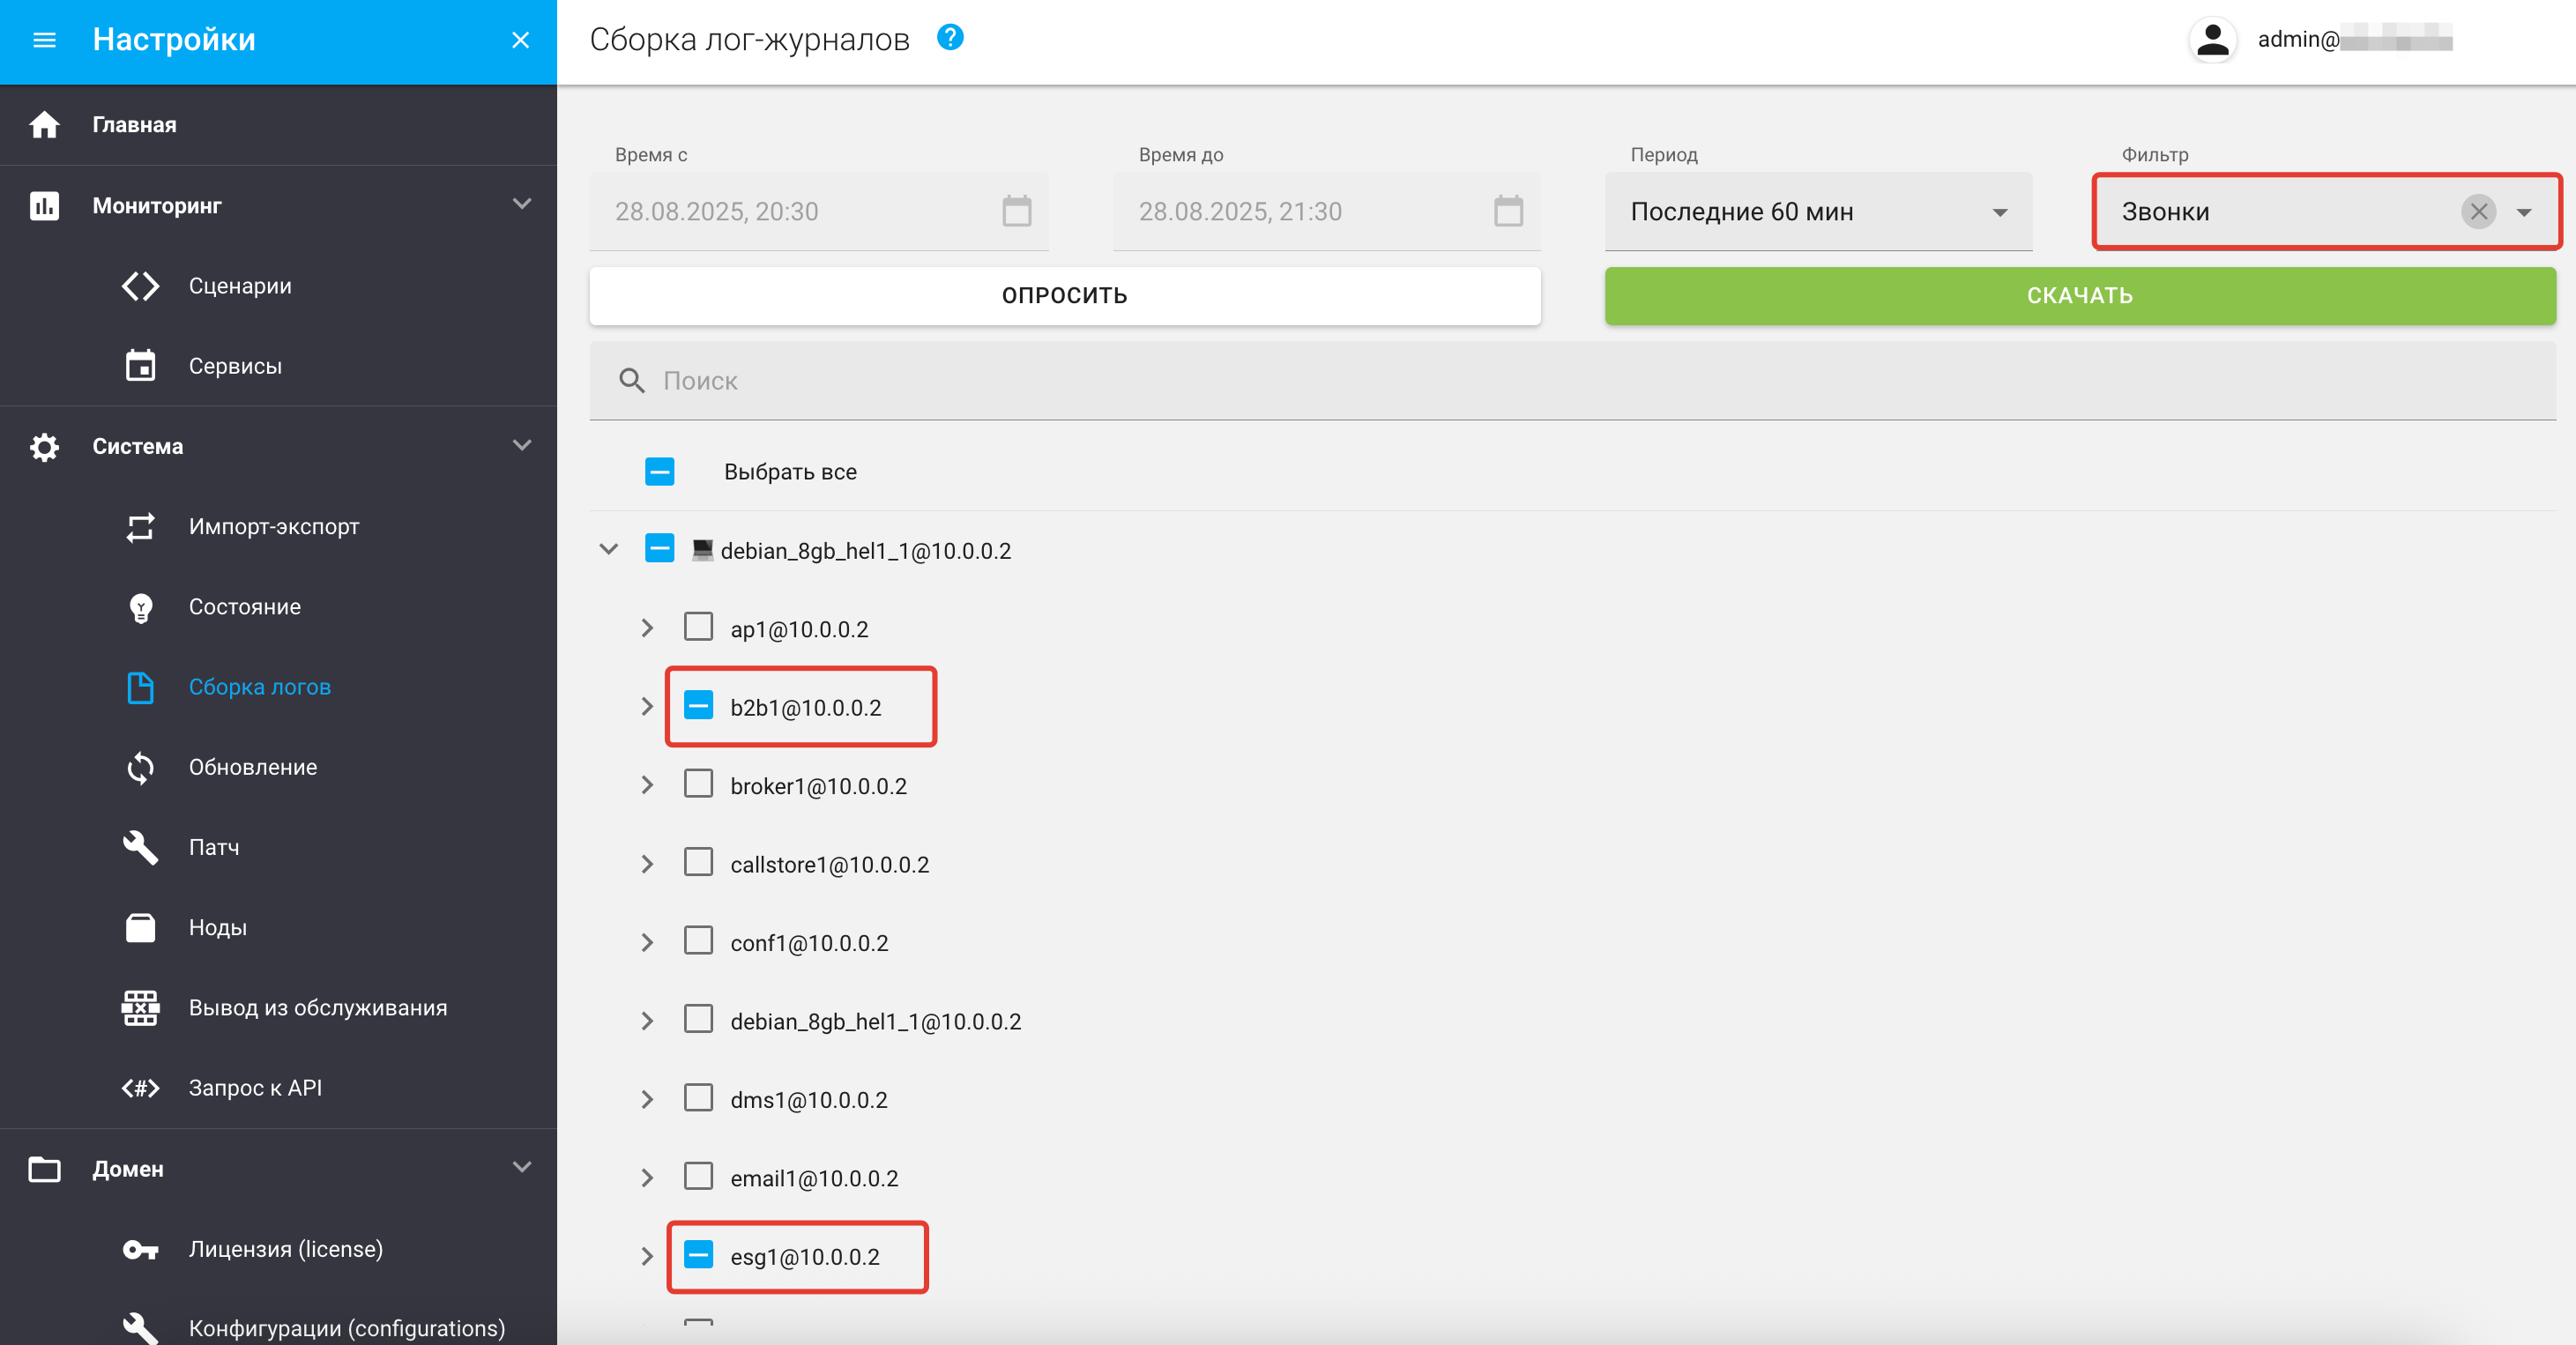Image resolution: width=2576 pixels, height=1345 pixels.
Task: Open Импорт-экспорт menu item
Action: pos(273,526)
